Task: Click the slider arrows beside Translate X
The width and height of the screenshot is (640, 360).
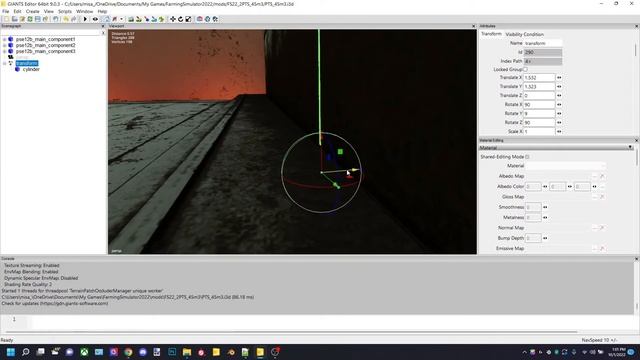Action: coord(559,78)
